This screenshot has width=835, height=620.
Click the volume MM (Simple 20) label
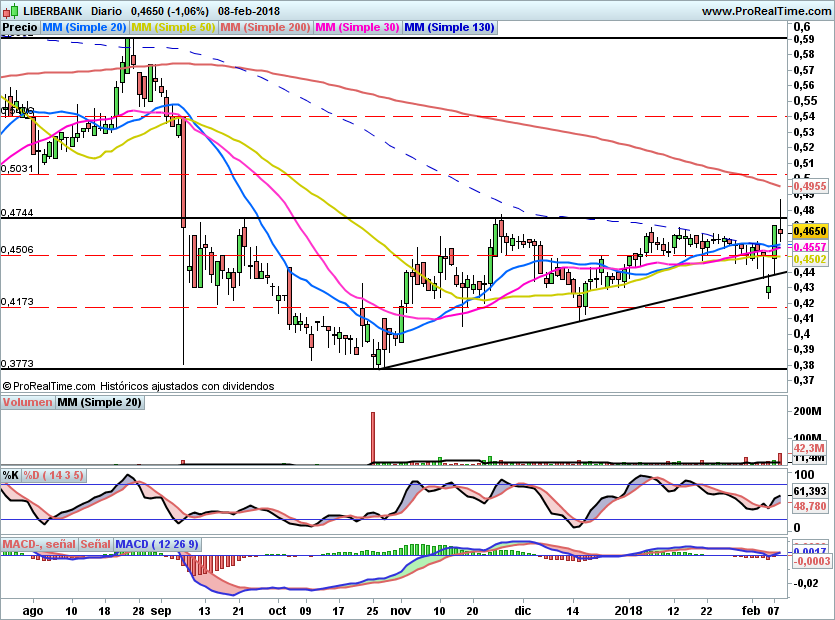(100, 402)
